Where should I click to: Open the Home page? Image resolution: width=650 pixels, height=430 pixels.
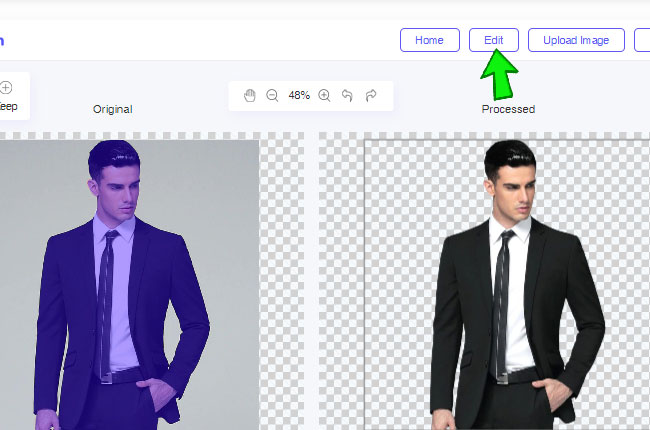coord(430,40)
